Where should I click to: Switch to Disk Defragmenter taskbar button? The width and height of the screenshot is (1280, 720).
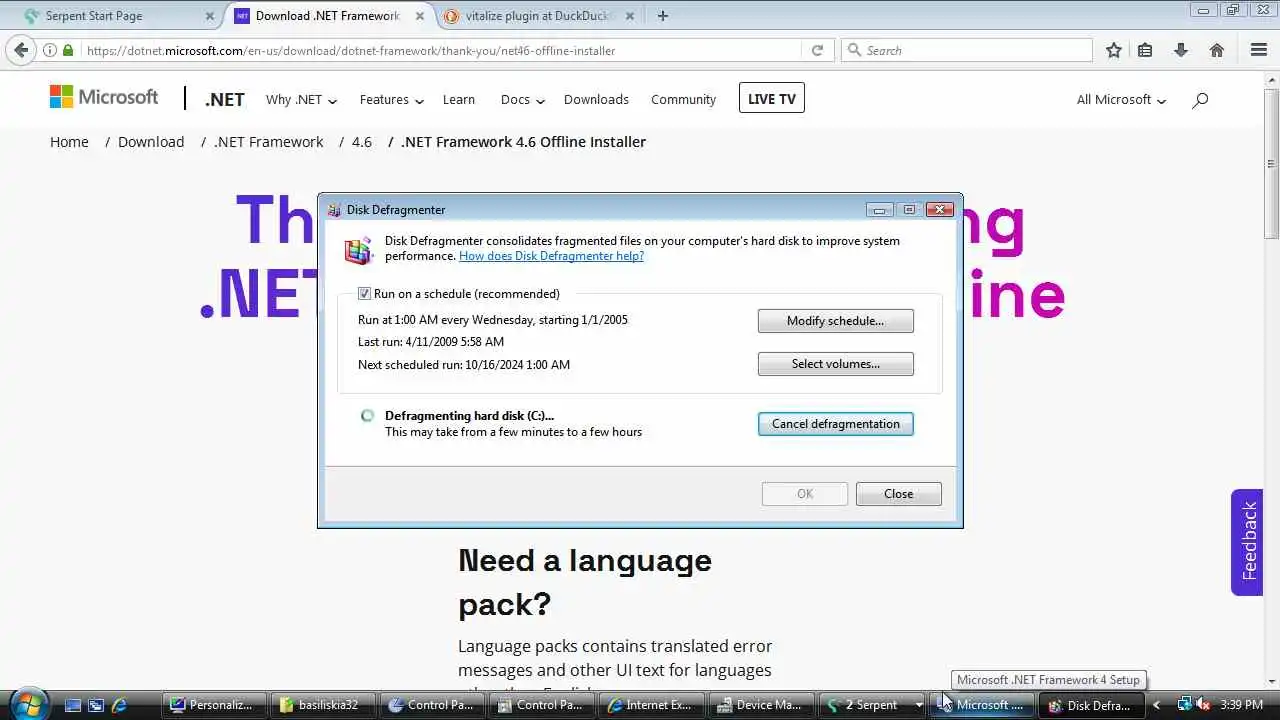pos(1089,705)
